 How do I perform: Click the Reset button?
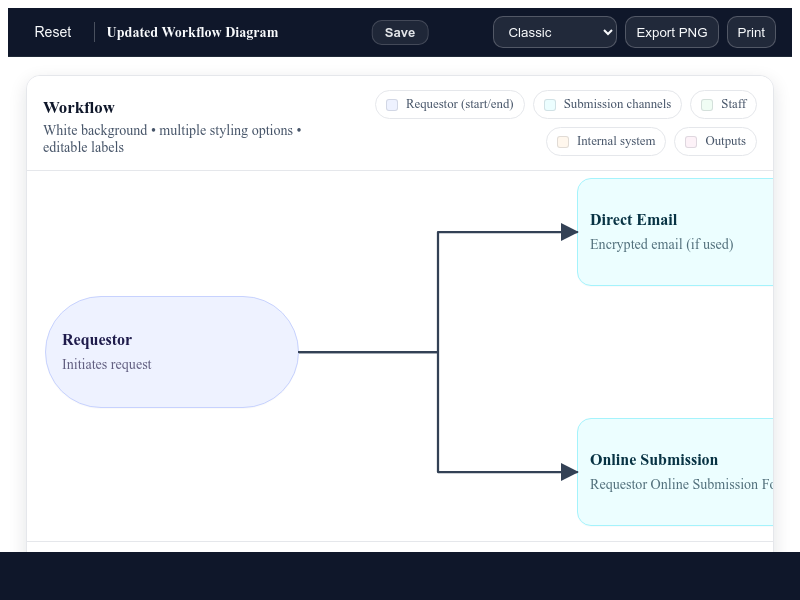point(53,32)
